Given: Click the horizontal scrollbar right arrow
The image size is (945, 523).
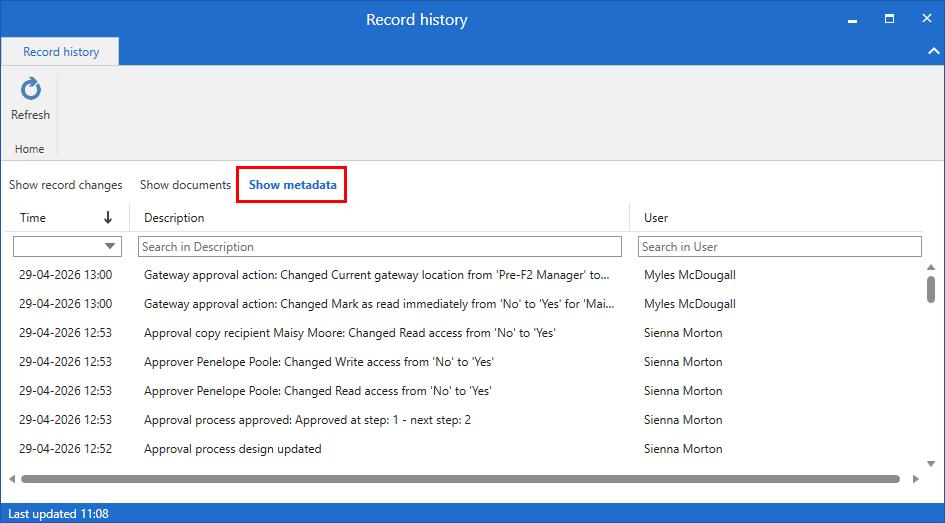Looking at the screenshot, I should pos(916,479).
